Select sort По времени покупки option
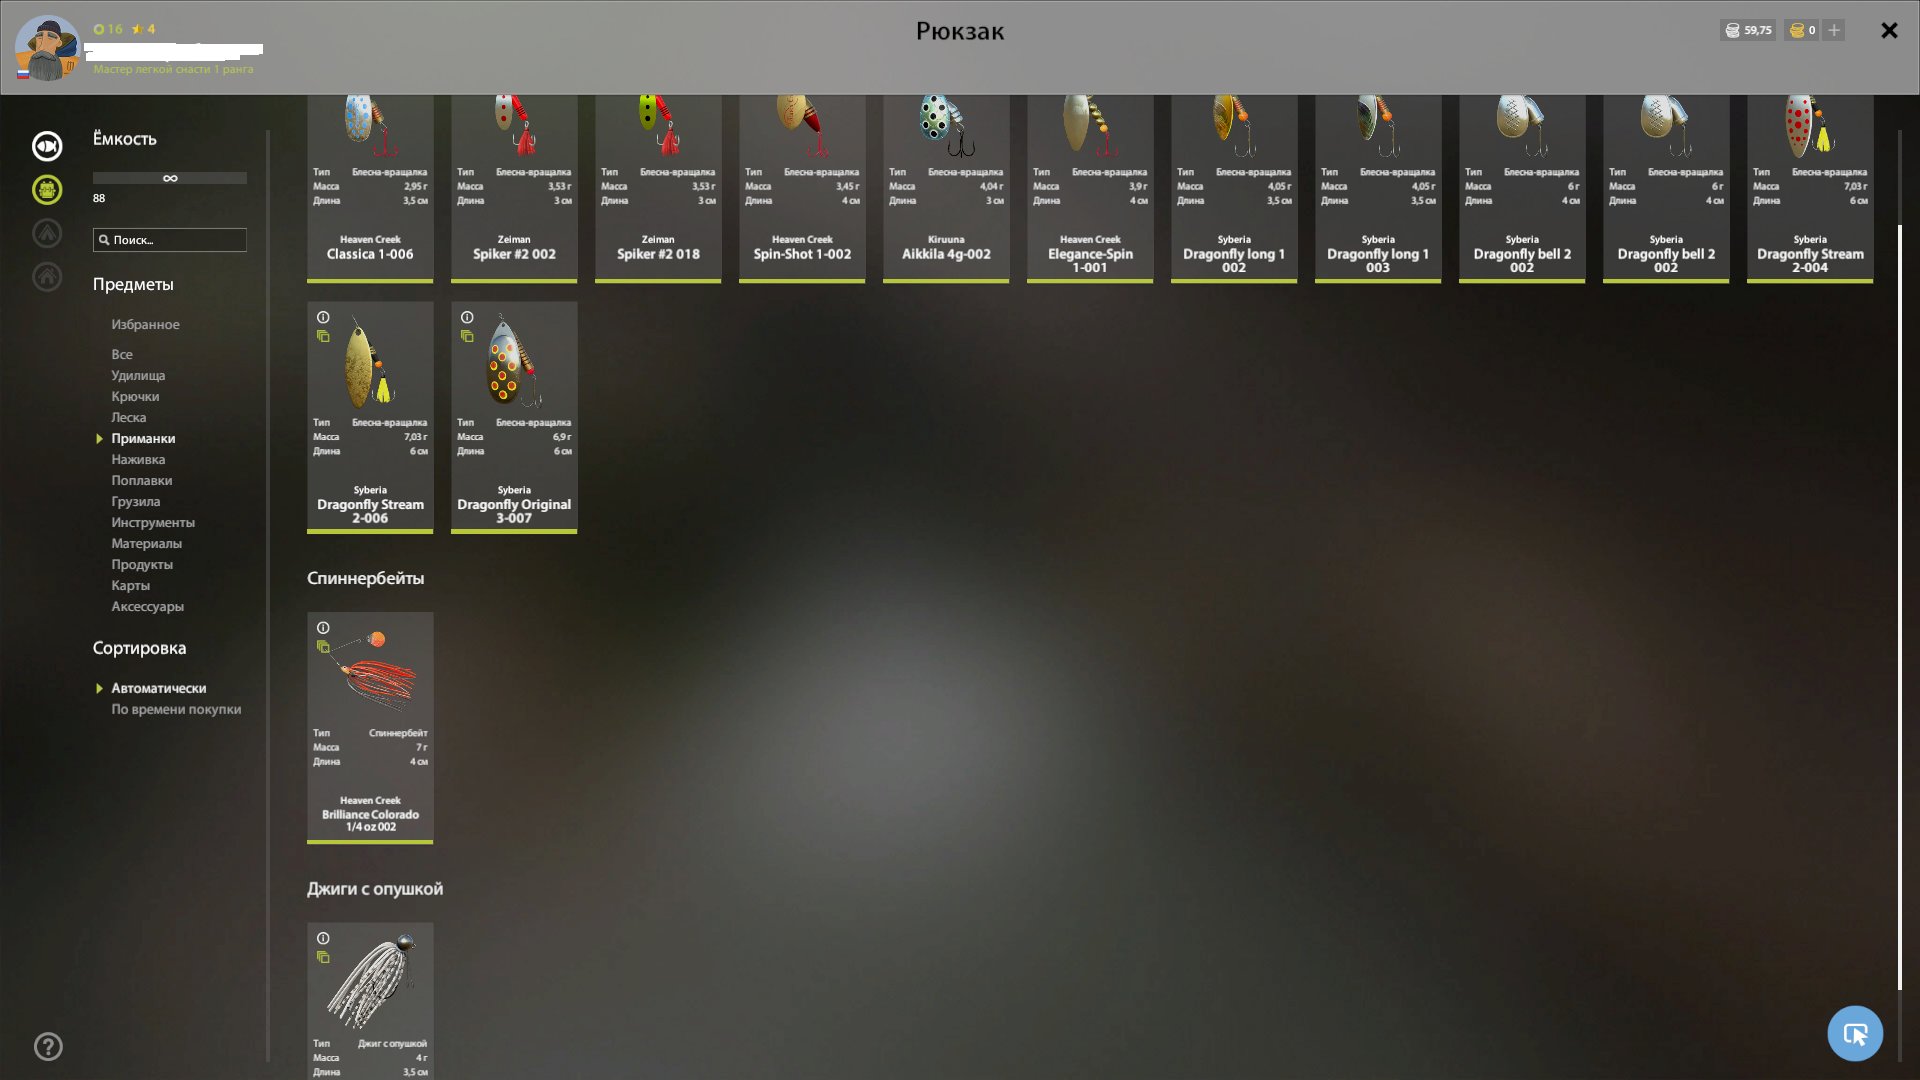 point(176,709)
